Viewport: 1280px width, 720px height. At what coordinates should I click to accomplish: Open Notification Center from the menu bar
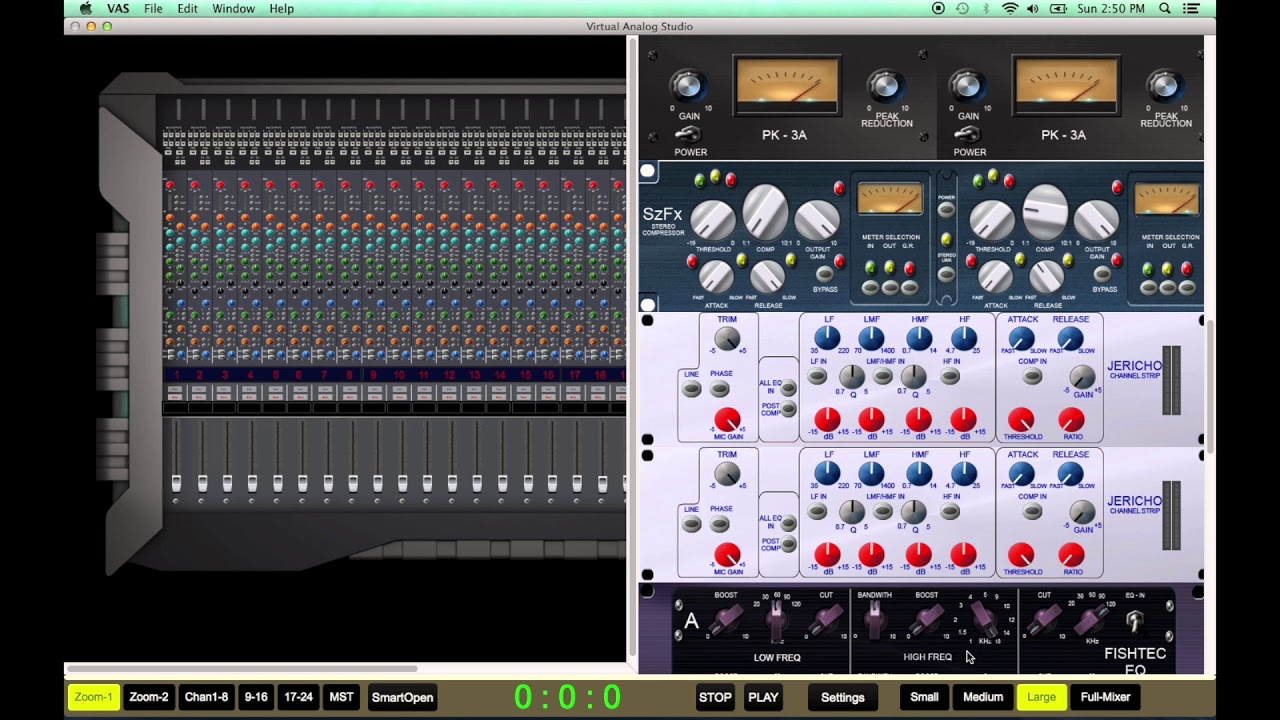tap(1191, 9)
